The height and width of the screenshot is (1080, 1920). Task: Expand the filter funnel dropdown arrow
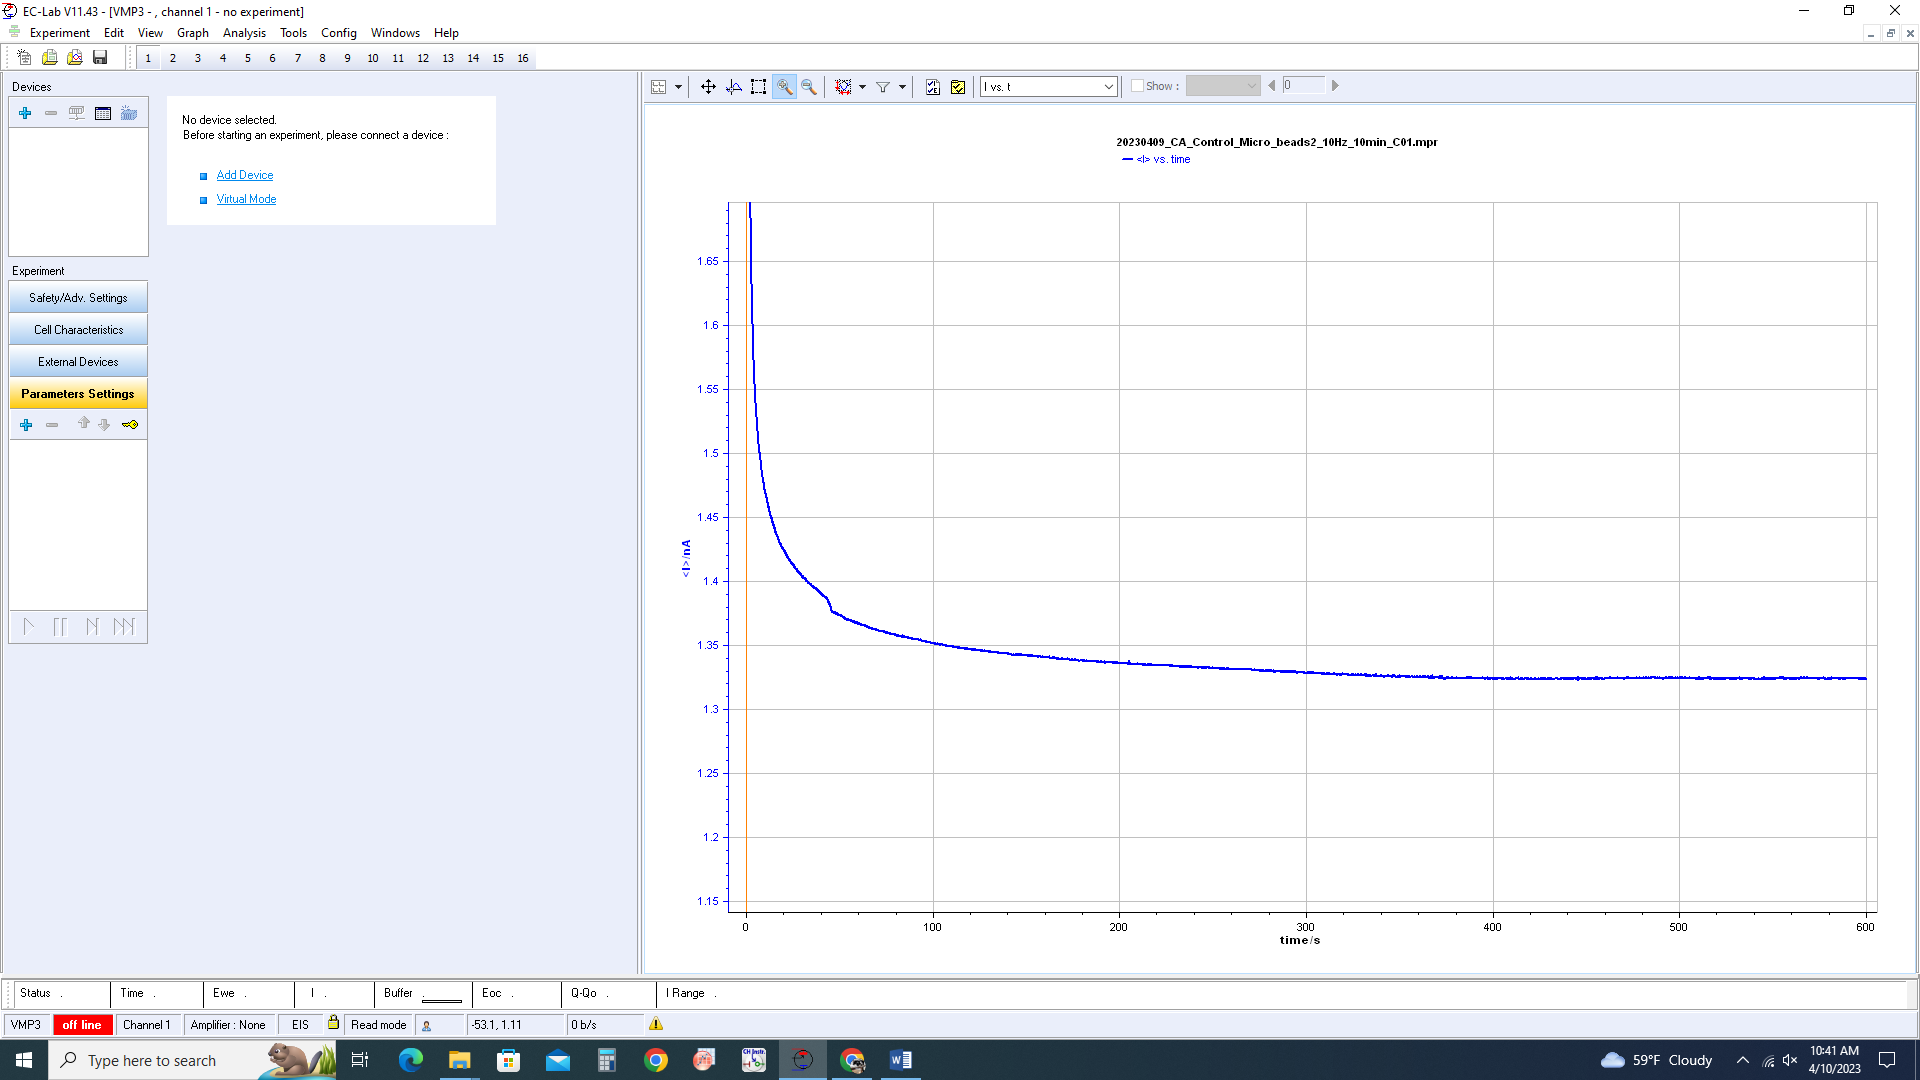coord(902,87)
